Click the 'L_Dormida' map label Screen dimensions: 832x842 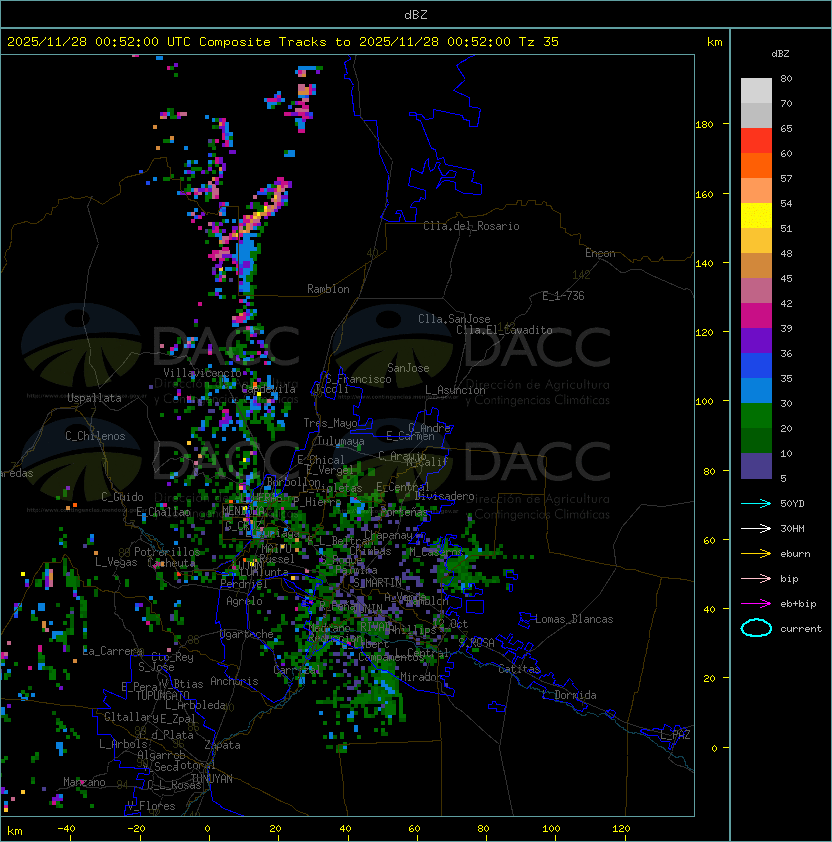tap(569, 695)
